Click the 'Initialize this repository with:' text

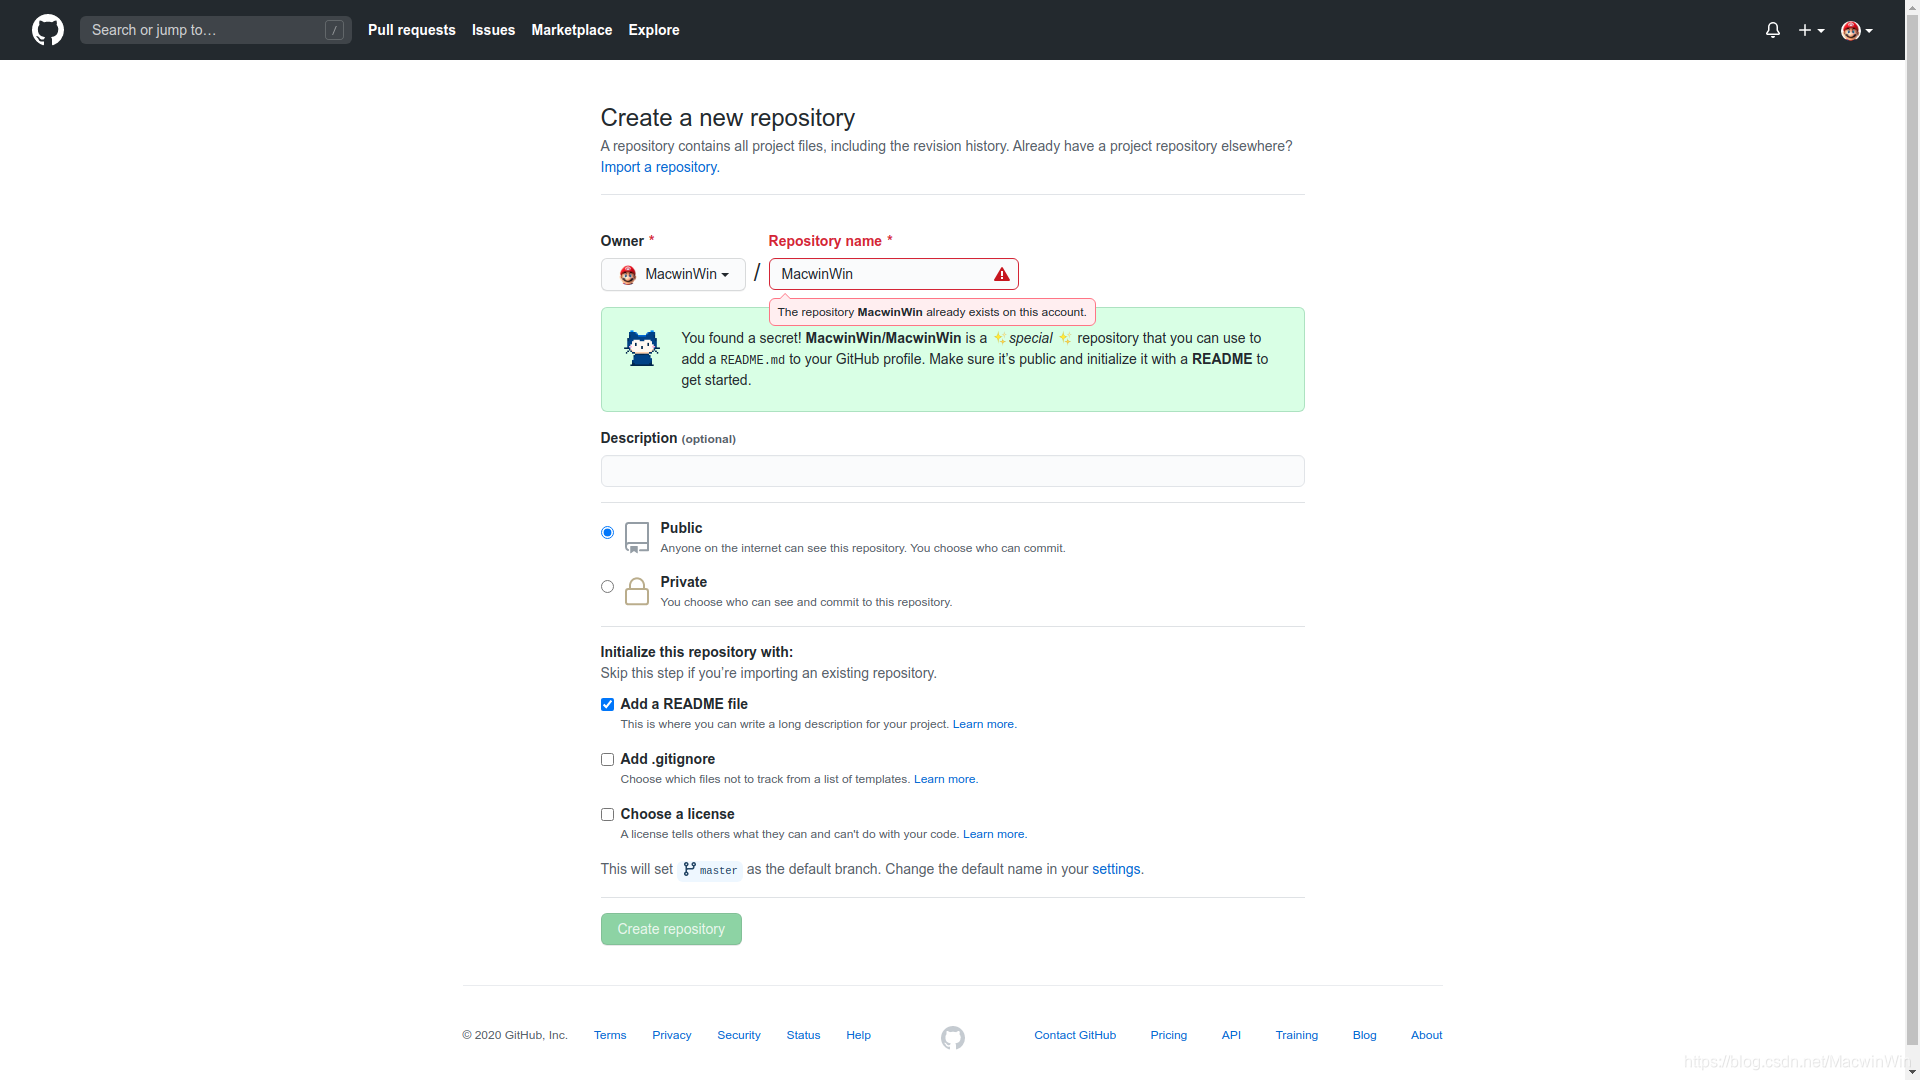pyautogui.click(x=697, y=652)
